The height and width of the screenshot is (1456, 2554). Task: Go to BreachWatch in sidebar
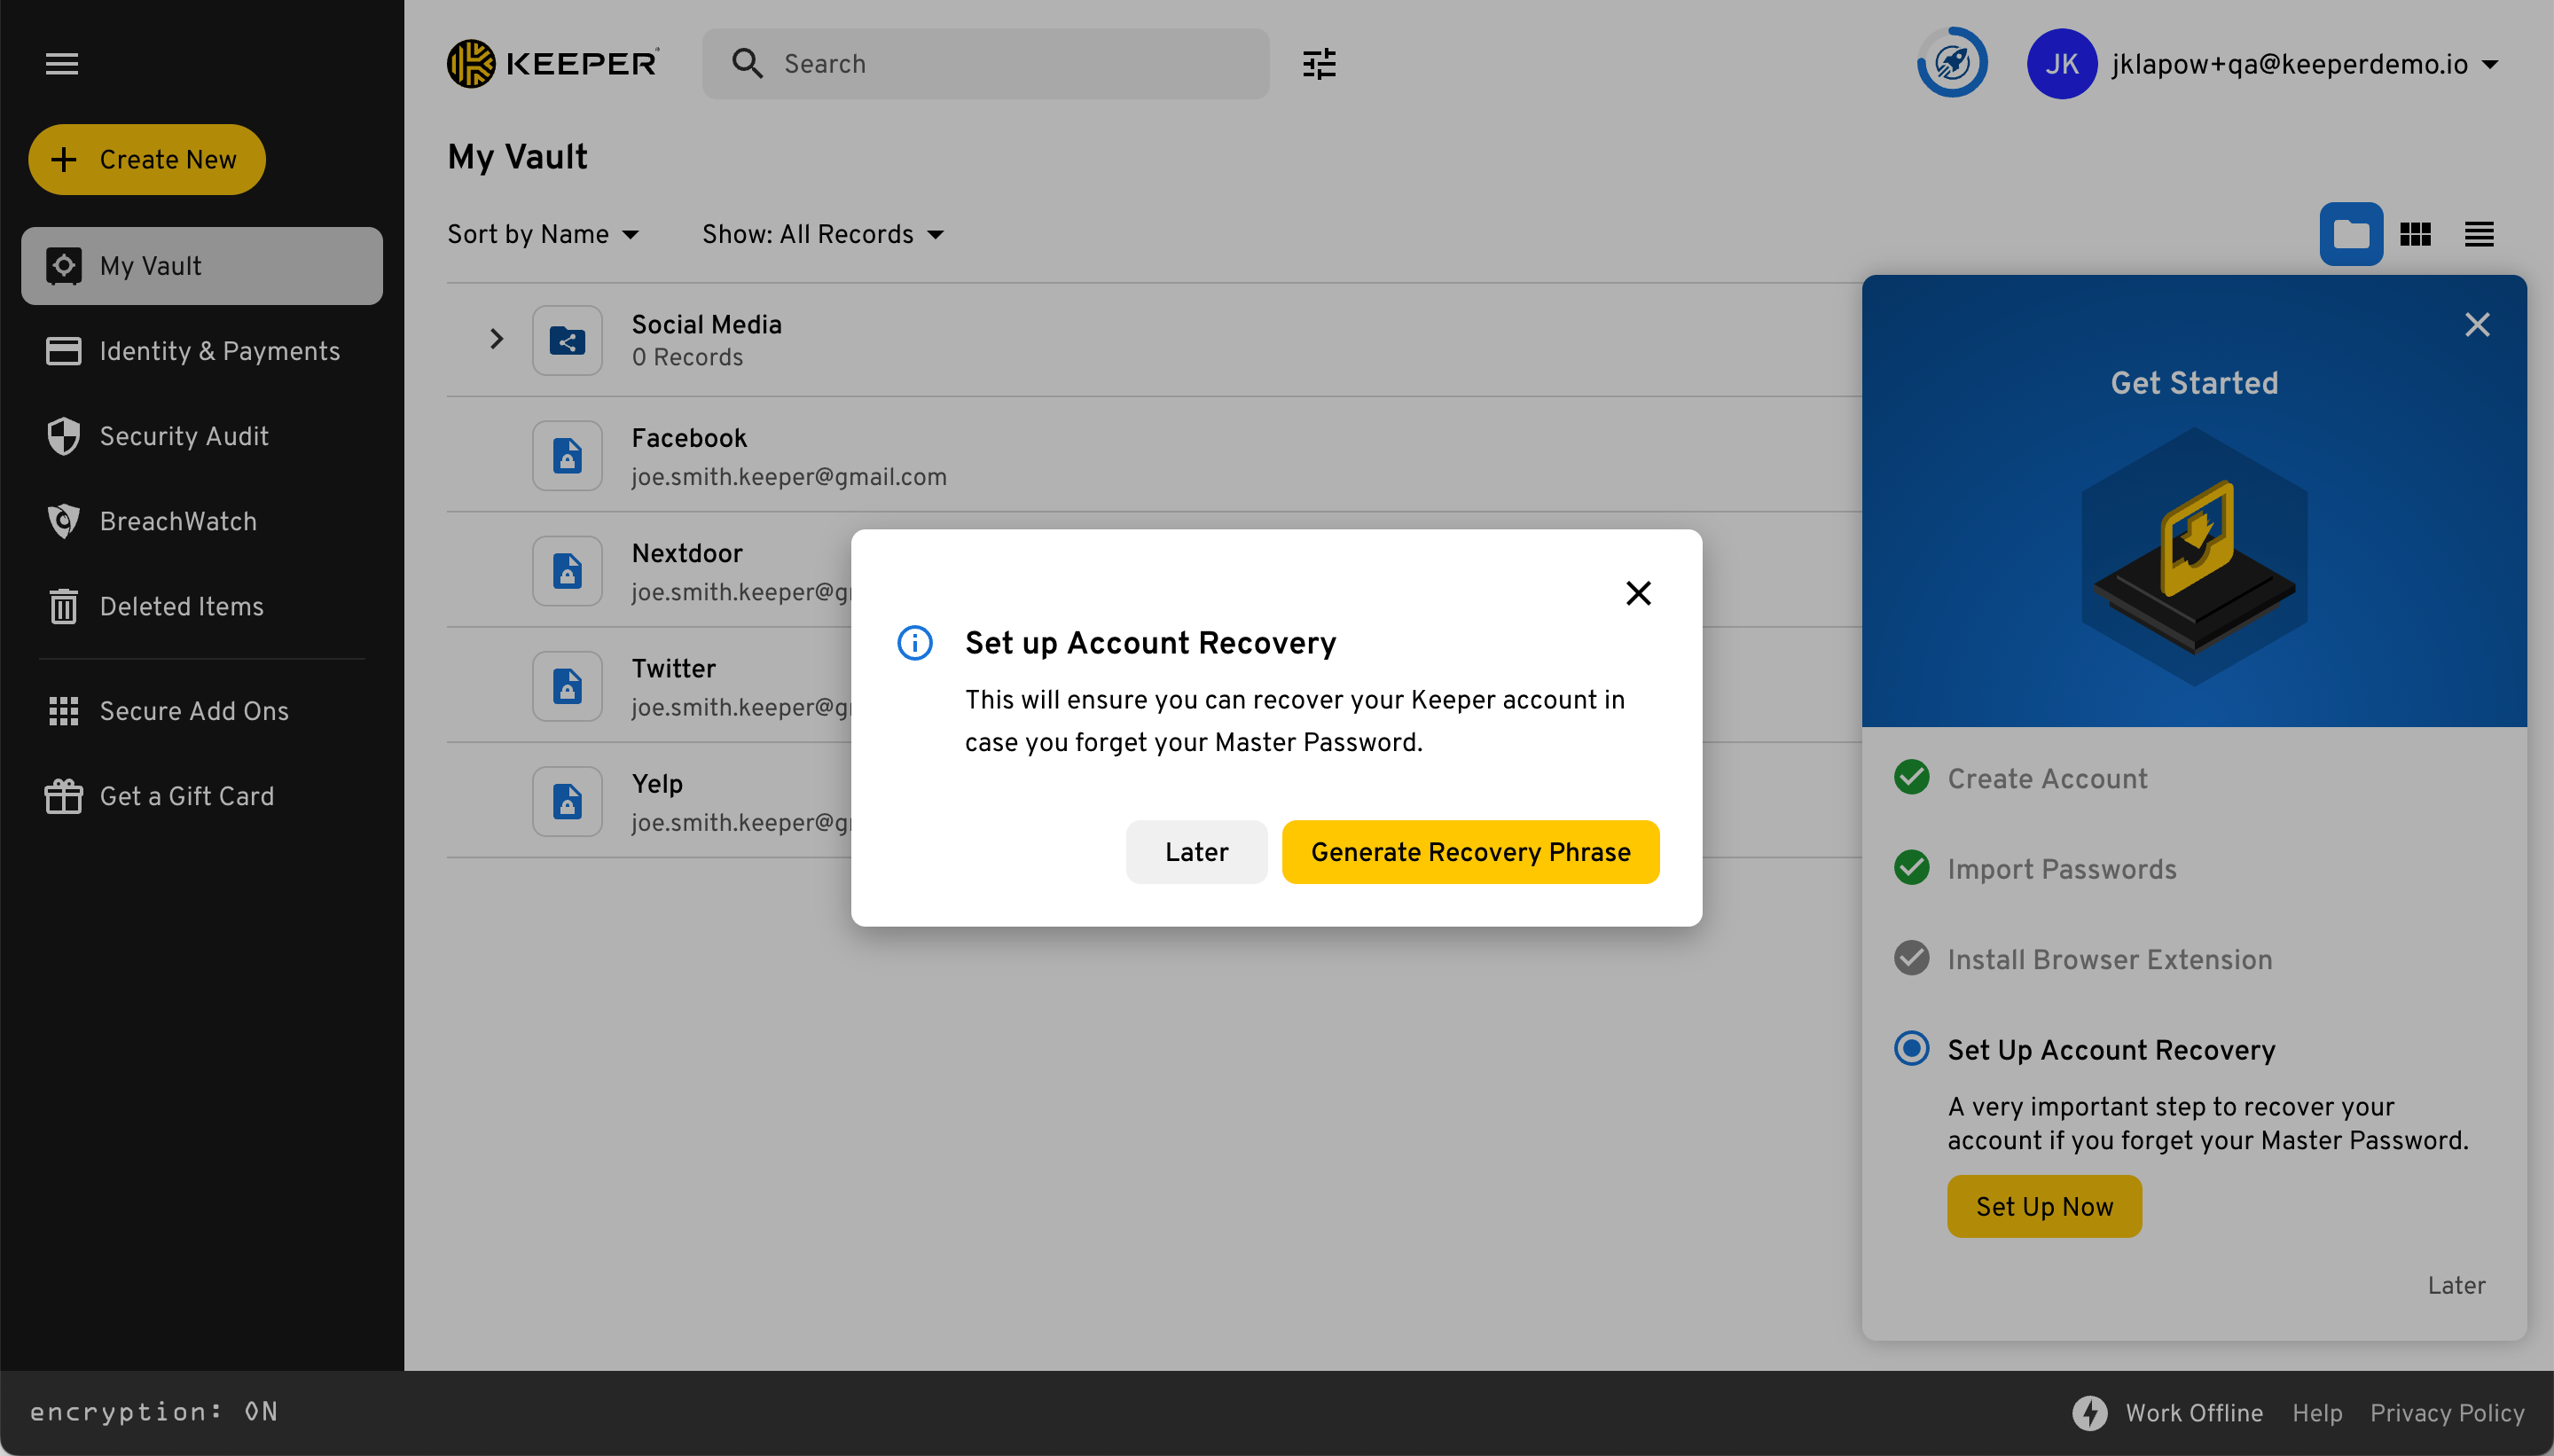click(178, 522)
